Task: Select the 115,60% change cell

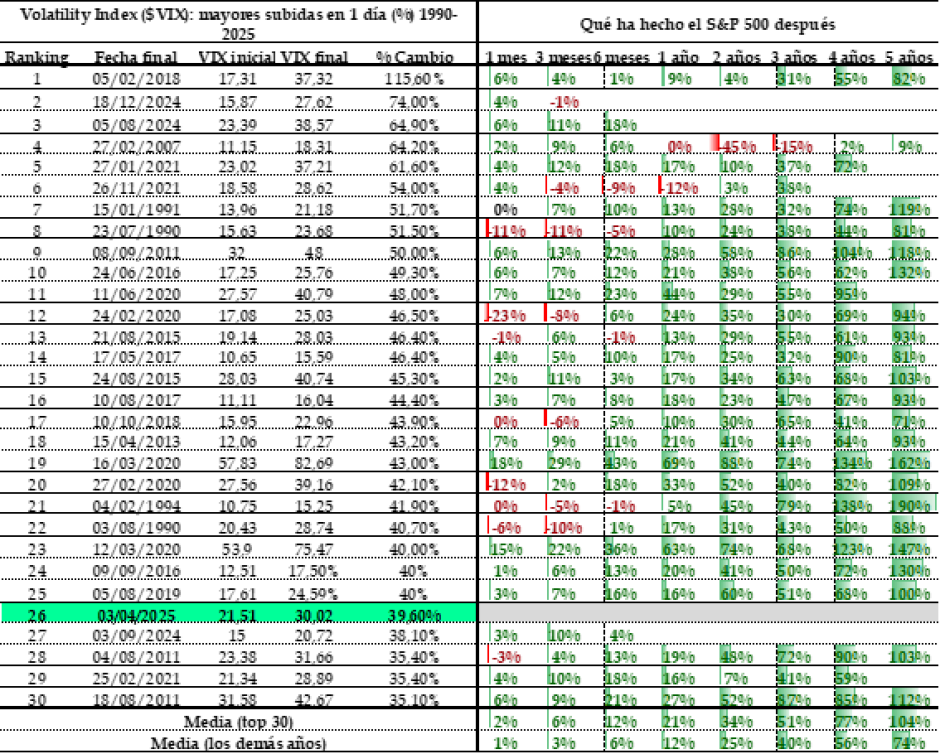Action: click(414, 79)
